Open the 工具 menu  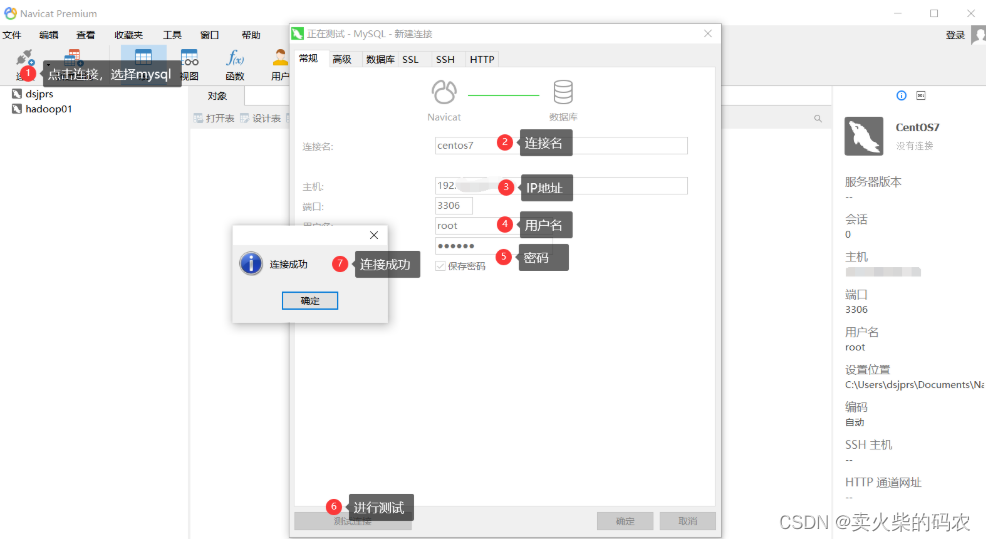click(x=172, y=35)
